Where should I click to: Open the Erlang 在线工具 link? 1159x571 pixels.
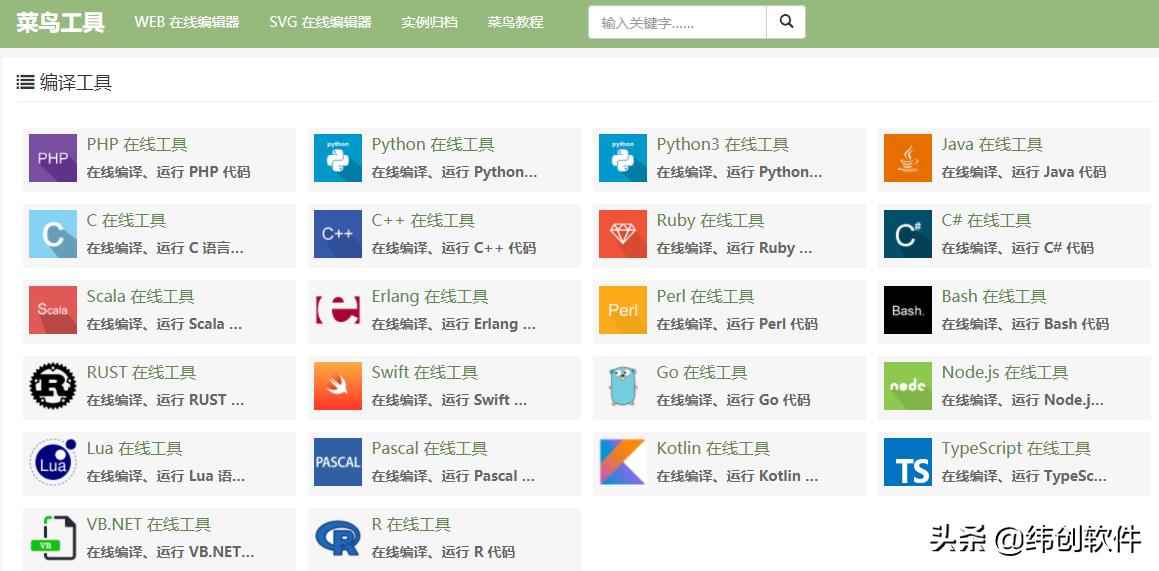(x=430, y=297)
